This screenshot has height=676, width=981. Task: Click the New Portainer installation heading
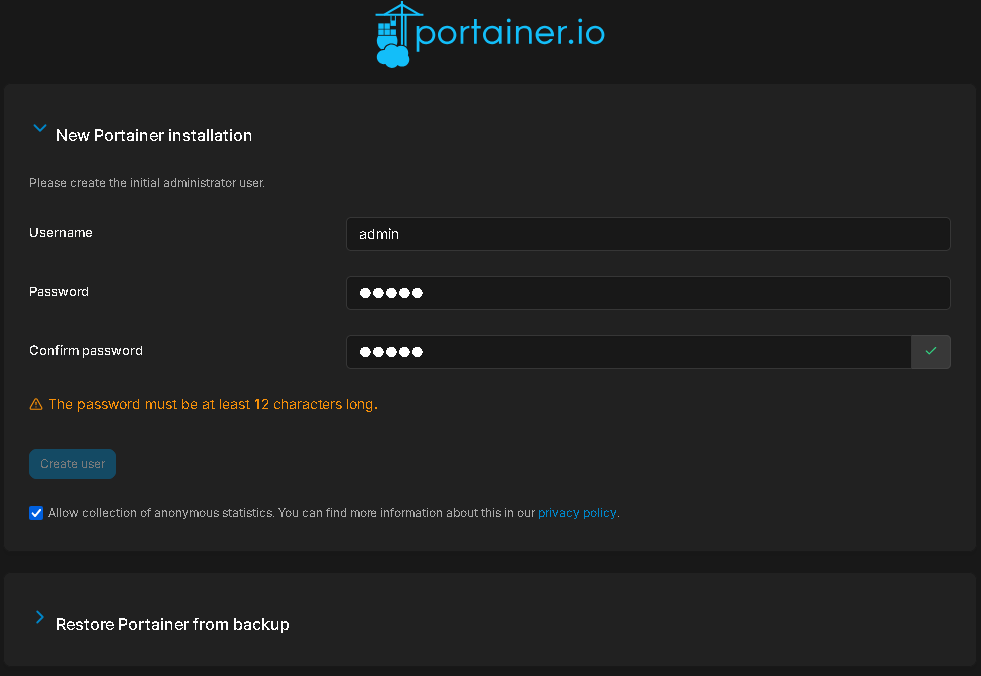pos(153,135)
